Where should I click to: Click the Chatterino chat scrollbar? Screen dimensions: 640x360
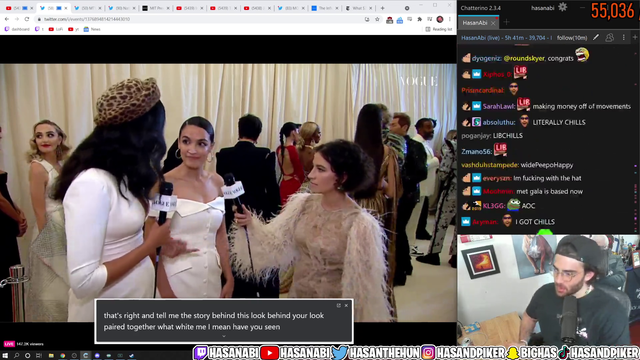pyautogui.click(x=636, y=139)
